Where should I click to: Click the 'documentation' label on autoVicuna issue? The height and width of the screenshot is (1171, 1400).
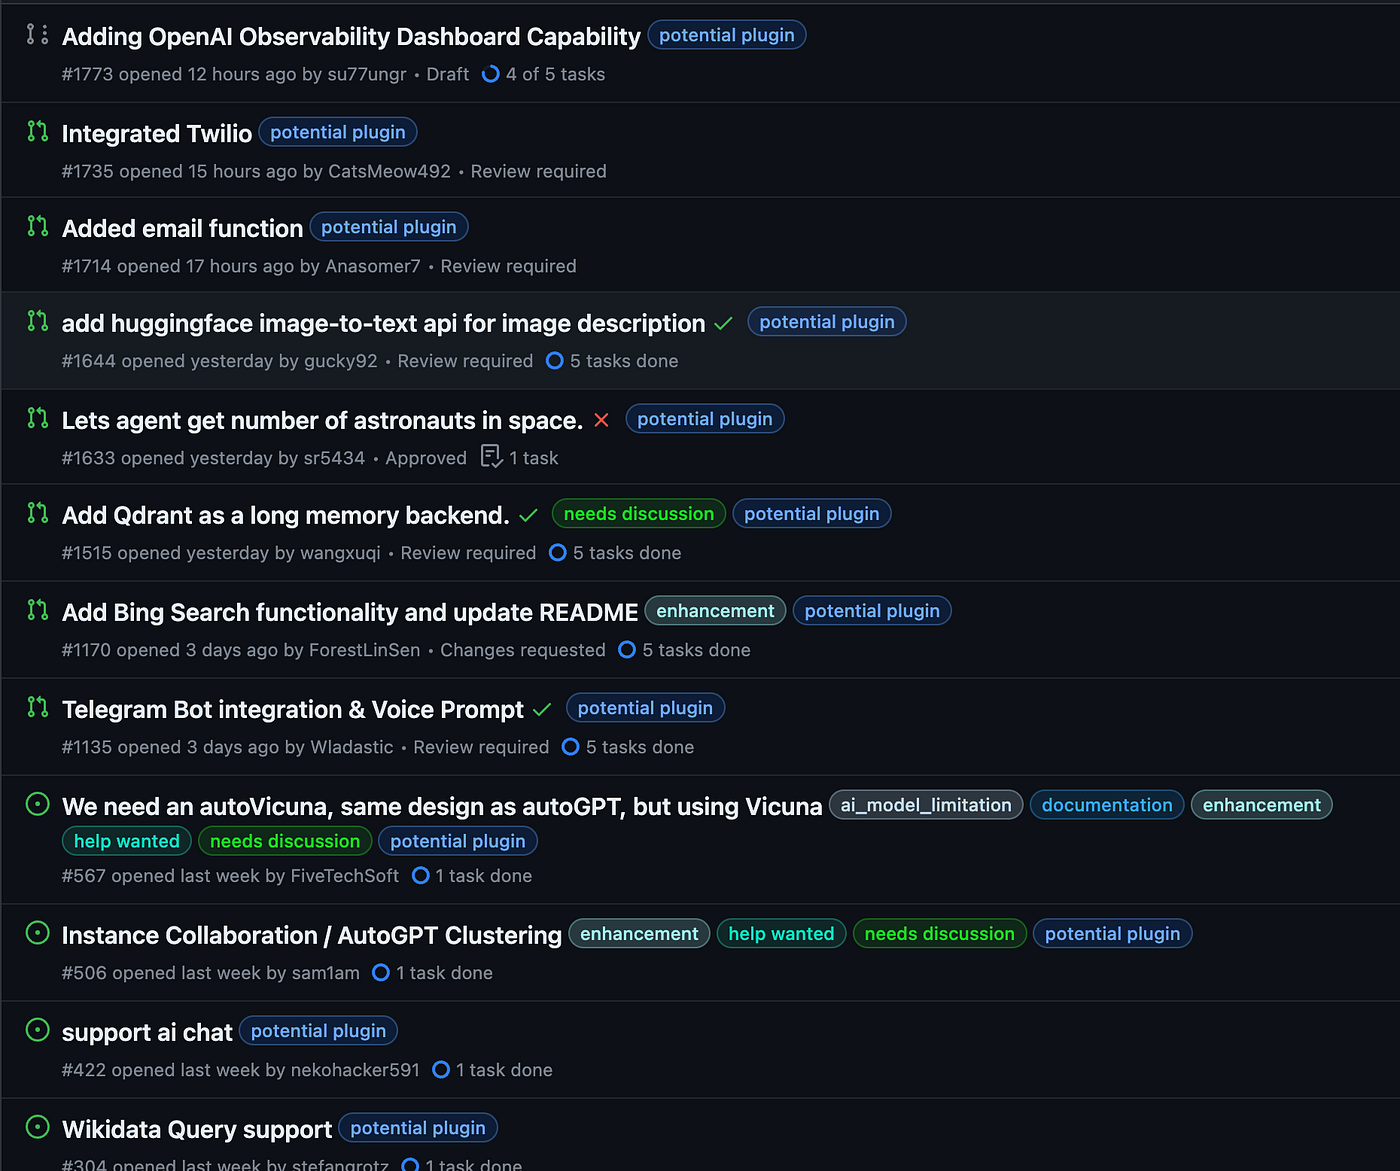pos(1107,805)
